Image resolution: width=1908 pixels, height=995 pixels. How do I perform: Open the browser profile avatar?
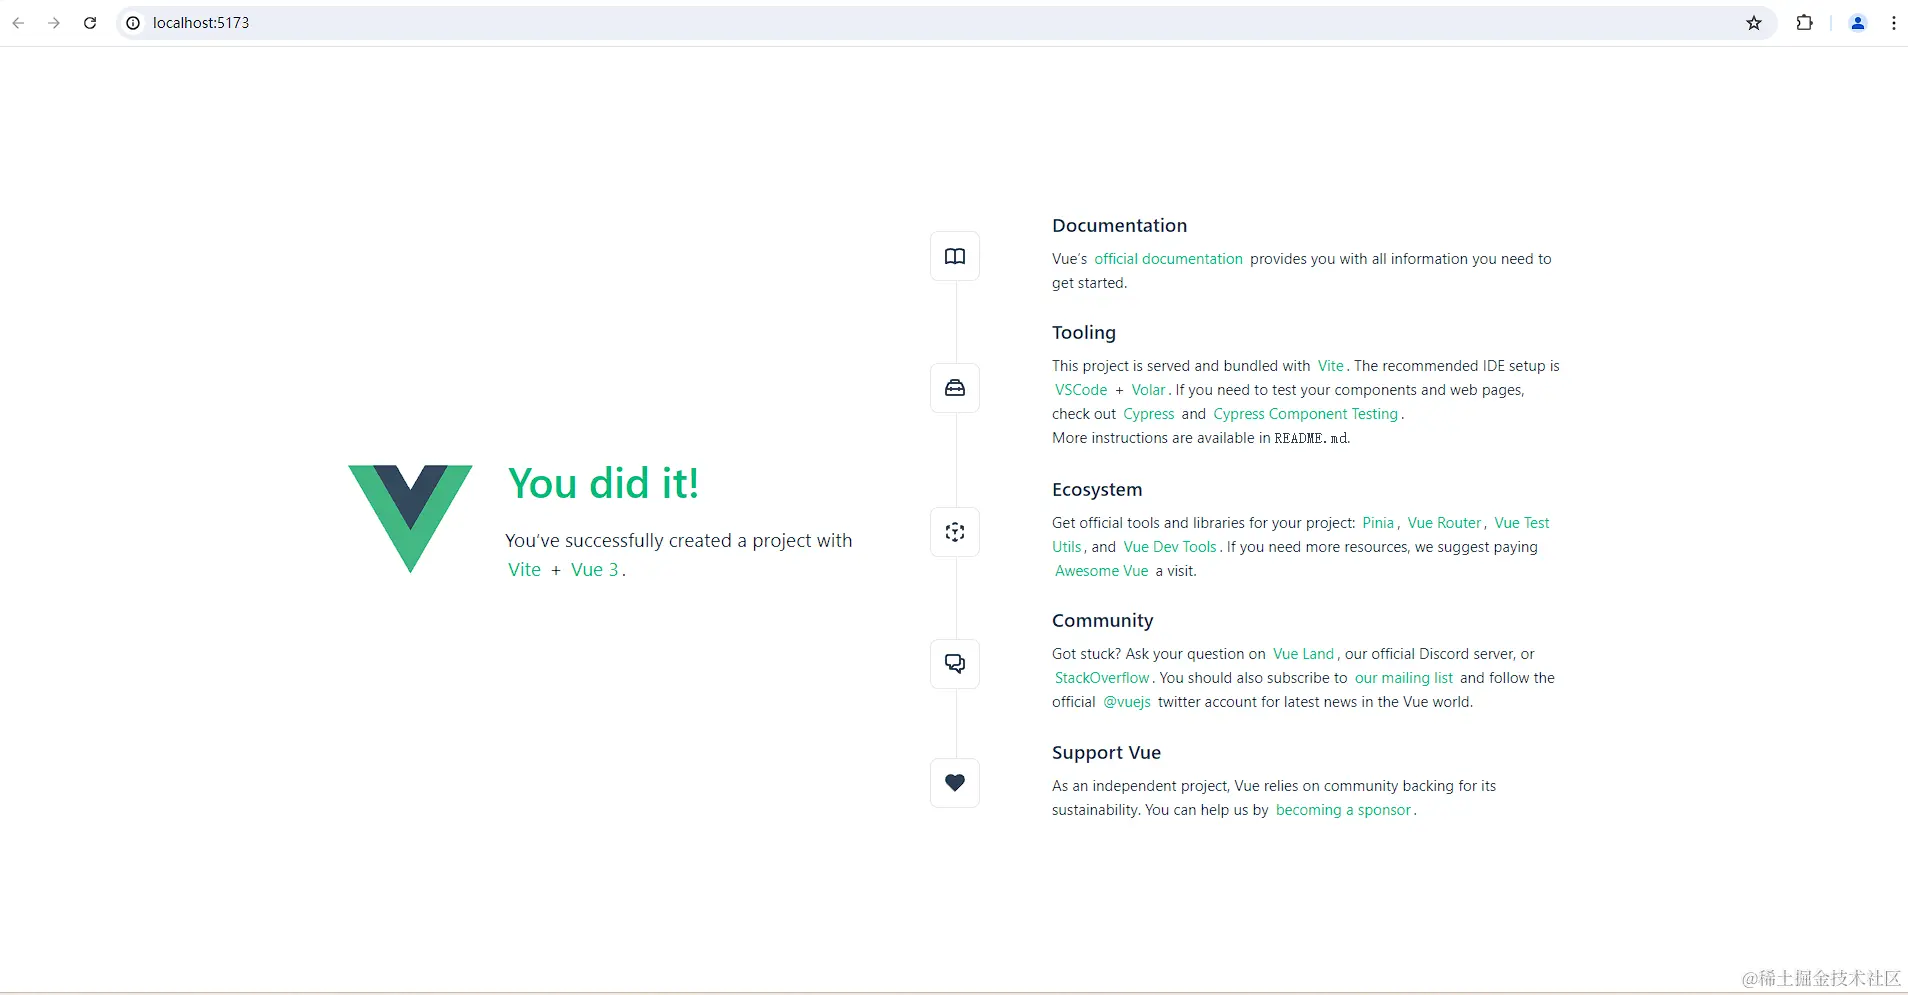pyautogui.click(x=1858, y=23)
